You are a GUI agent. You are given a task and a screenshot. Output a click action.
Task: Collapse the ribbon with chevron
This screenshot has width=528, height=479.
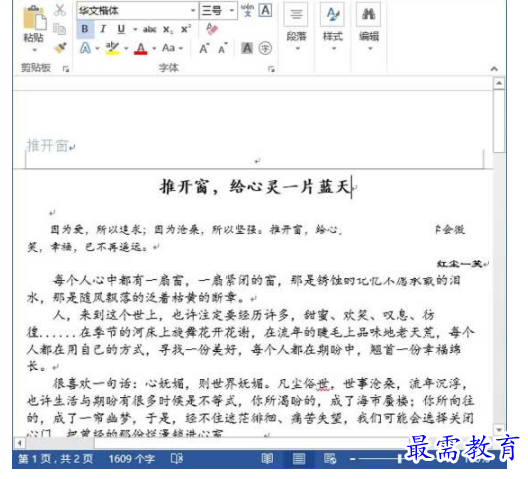pyautogui.click(x=494, y=69)
